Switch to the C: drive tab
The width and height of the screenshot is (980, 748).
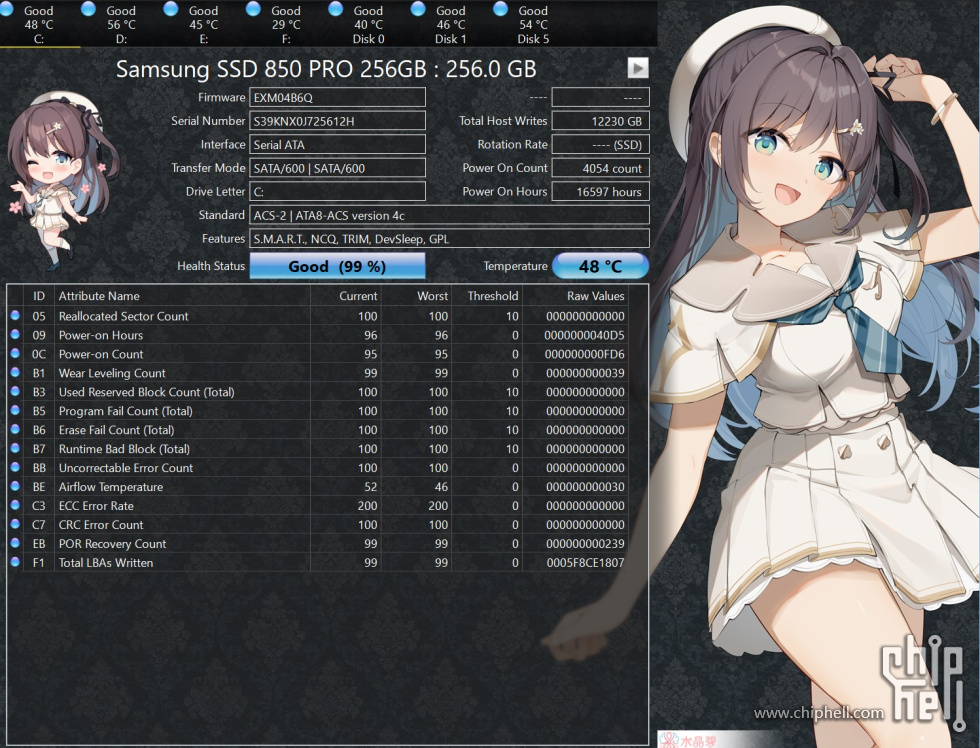tap(39, 24)
